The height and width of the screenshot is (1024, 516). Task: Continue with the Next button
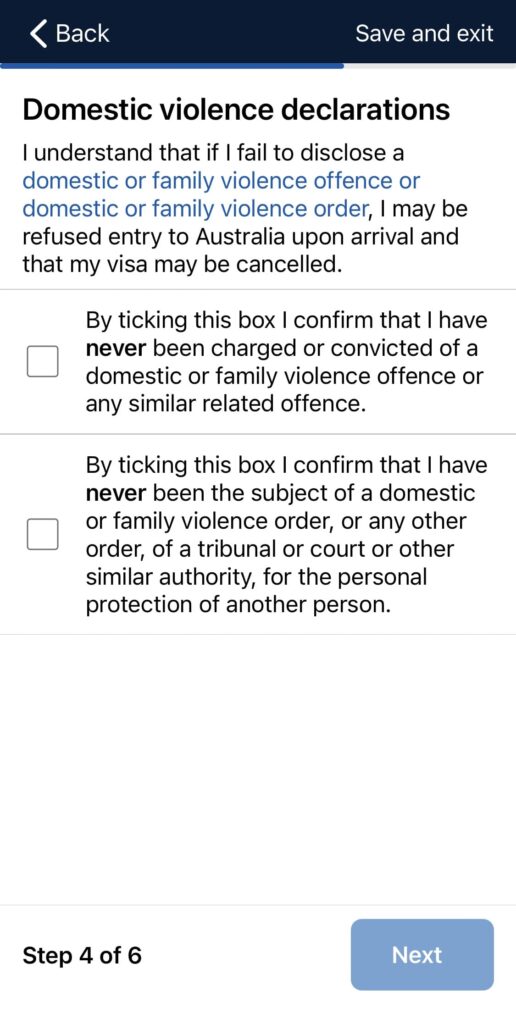point(422,955)
